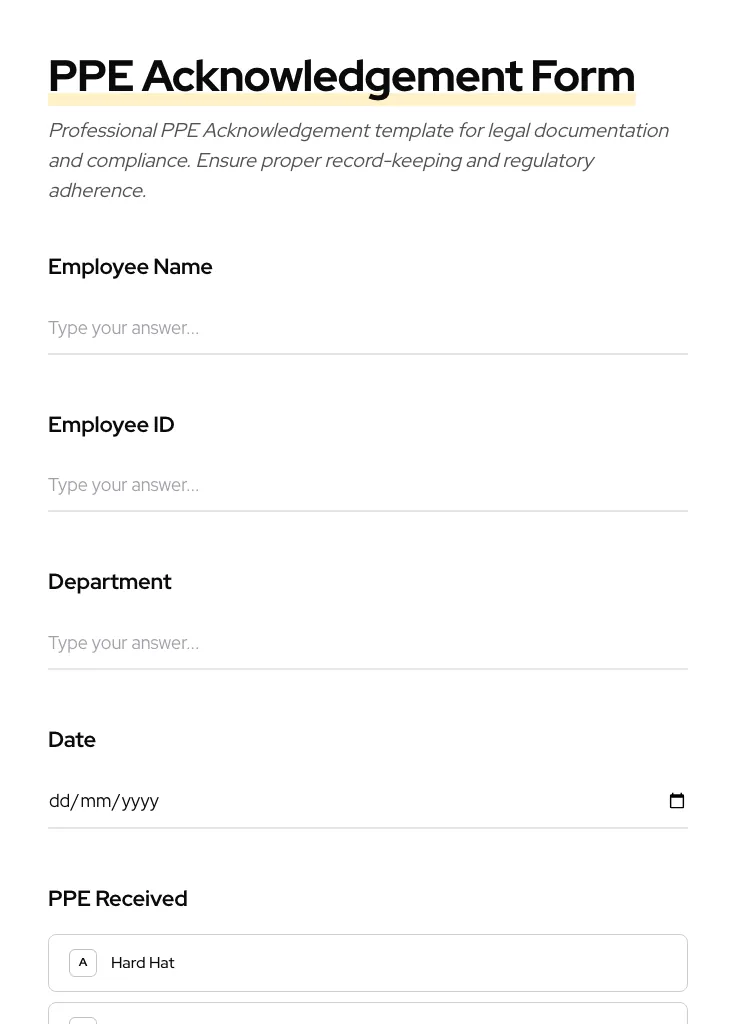This screenshot has height=1024, width=736.
Task: Click the Department heading
Action: coord(110,581)
